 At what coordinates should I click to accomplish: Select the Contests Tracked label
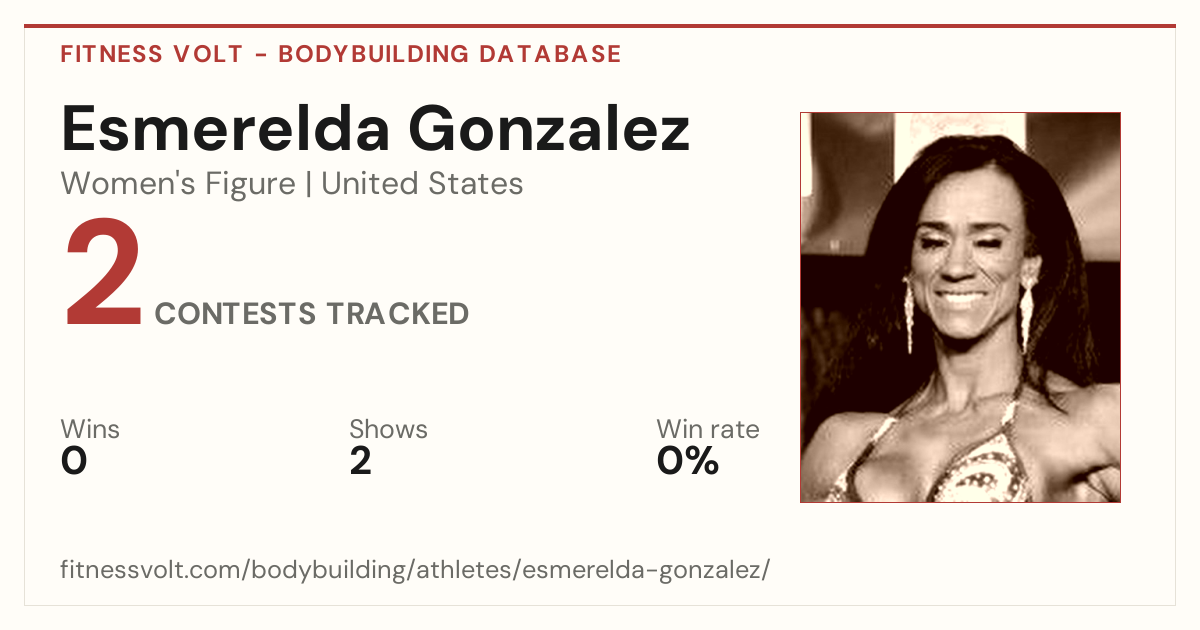pos(312,314)
